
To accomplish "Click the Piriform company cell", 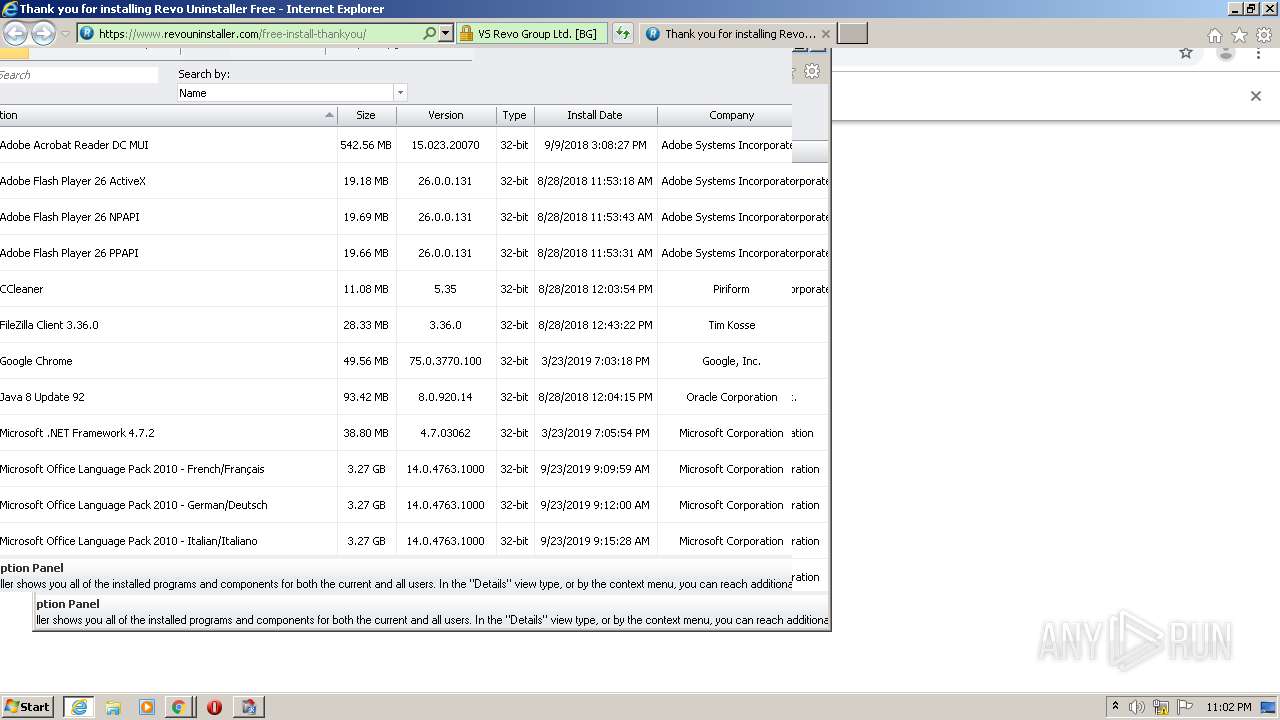I will (731, 289).
